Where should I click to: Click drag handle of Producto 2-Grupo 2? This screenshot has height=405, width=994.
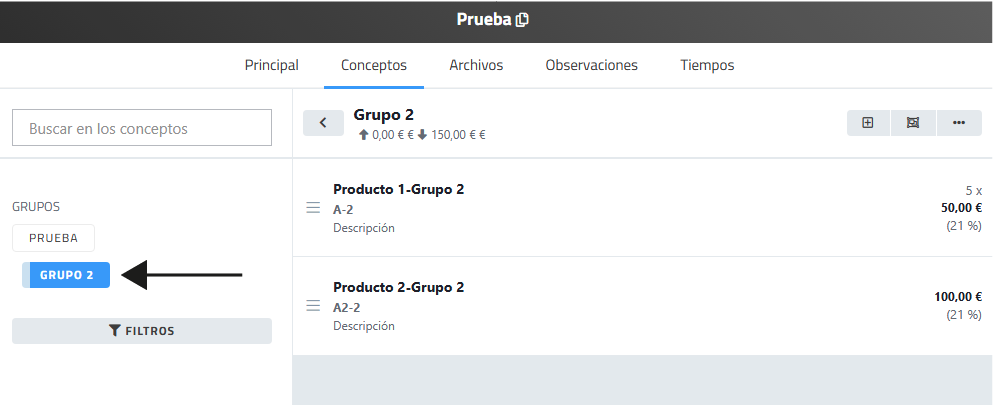tap(313, 306)
